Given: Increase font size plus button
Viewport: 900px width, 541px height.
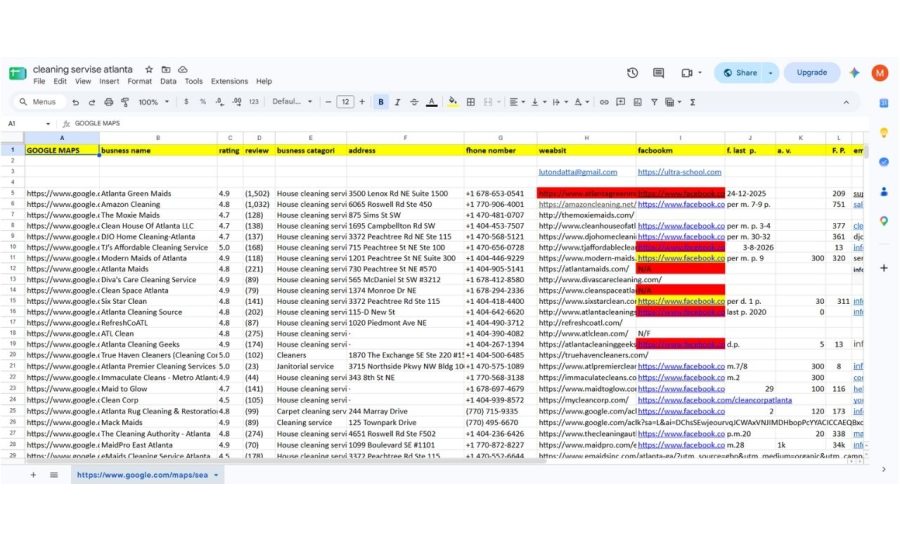Looking at the screenshot, I should 362,102.
